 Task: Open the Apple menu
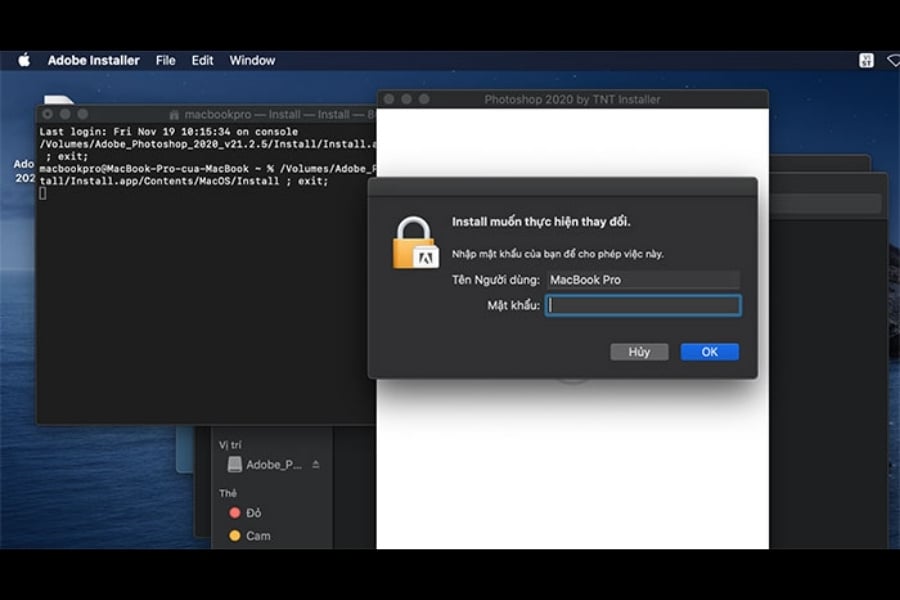24,60
